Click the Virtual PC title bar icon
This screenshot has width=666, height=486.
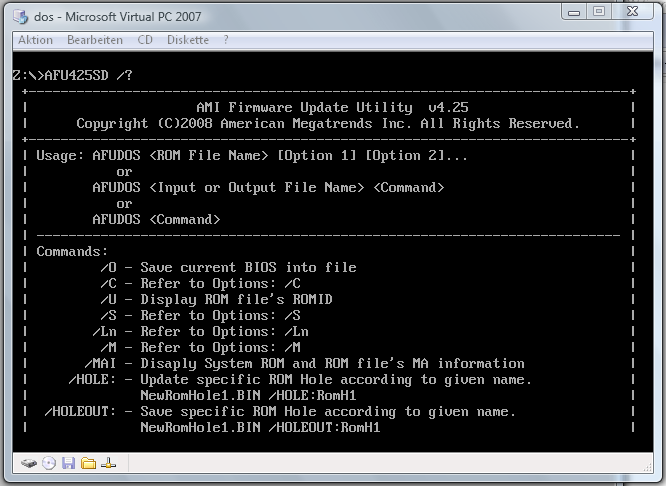[x=20, y=17]
